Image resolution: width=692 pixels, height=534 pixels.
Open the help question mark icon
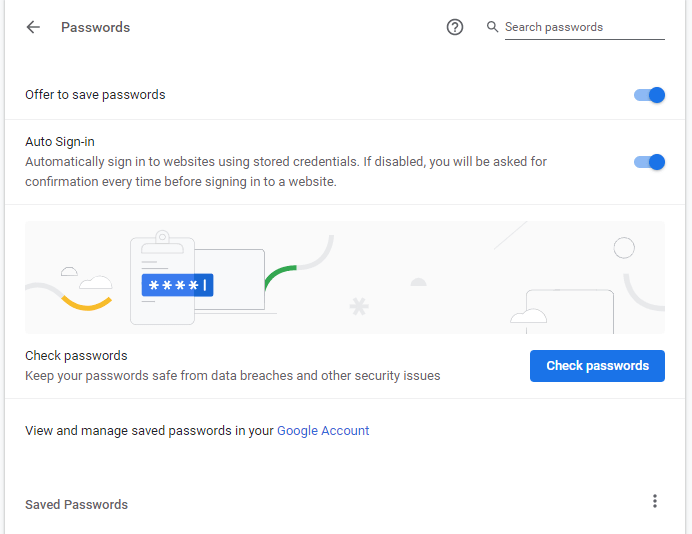(455, 27)
